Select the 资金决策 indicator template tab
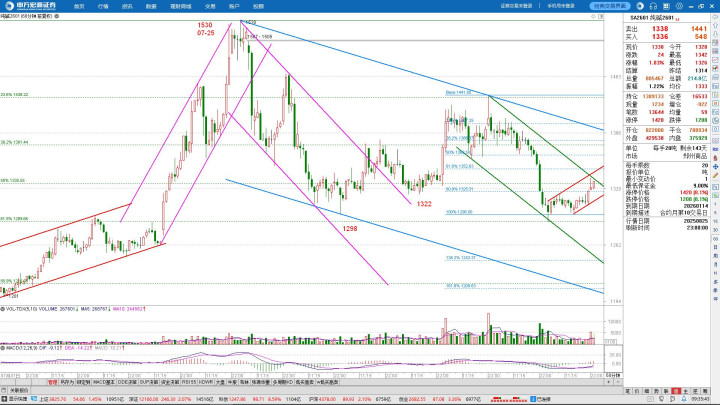This screenshot has width=720, height=405. click(x=170, y=382)
